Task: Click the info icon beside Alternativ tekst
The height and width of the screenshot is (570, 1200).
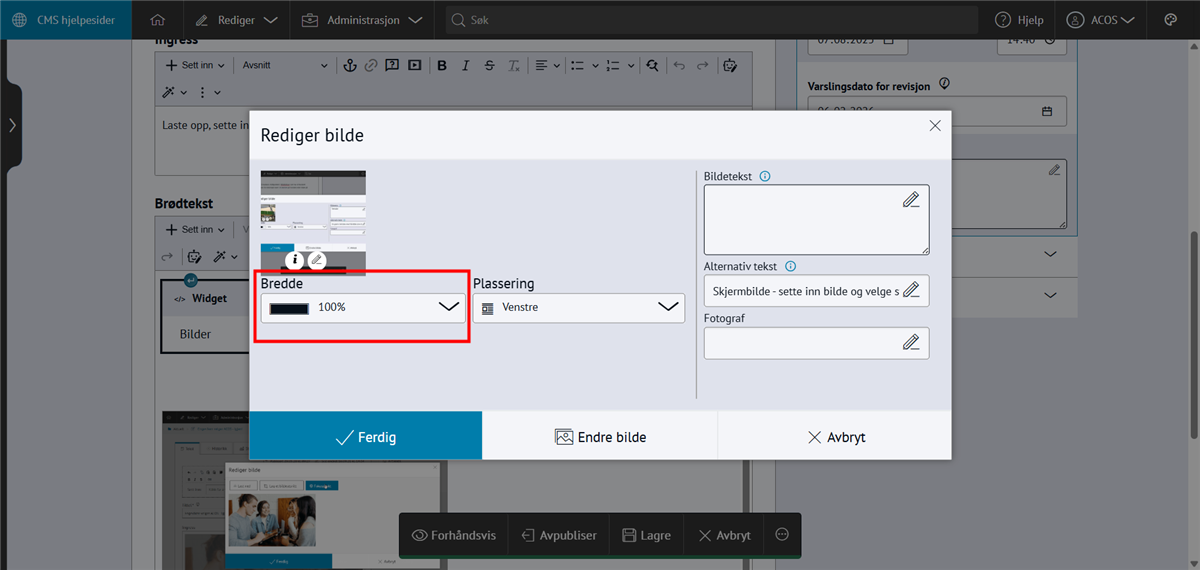Action: pos(791,267)
